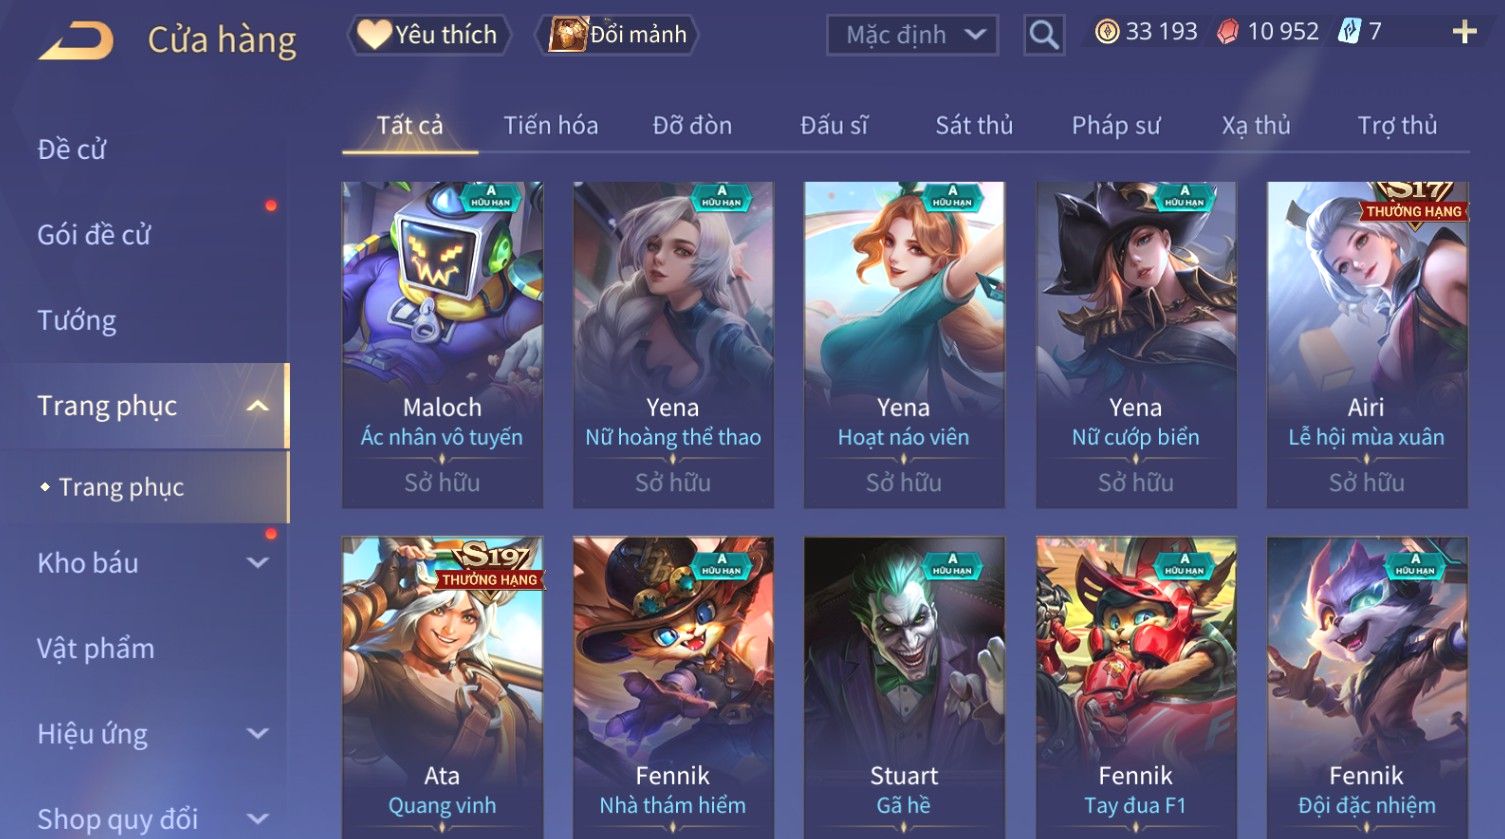Image resolution: width=1505 pixels, height=839 pixels.
Task: Open the Mặc định sort dropdown
Action: (912, 36)
